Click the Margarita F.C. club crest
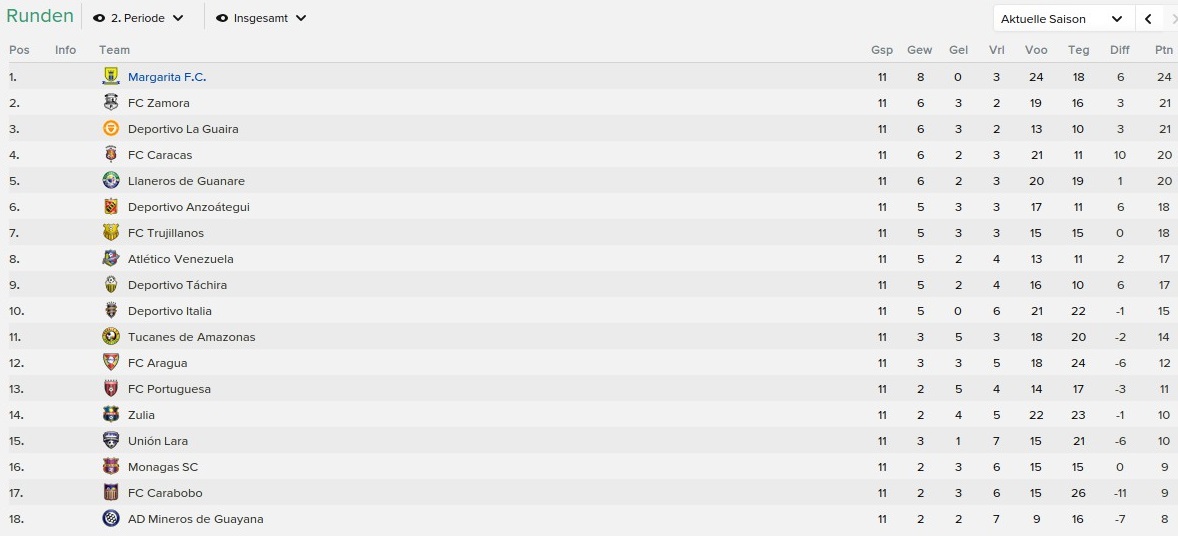This screenshot has width=1178, height=536. pyautogui.click(x=111, y=77)
